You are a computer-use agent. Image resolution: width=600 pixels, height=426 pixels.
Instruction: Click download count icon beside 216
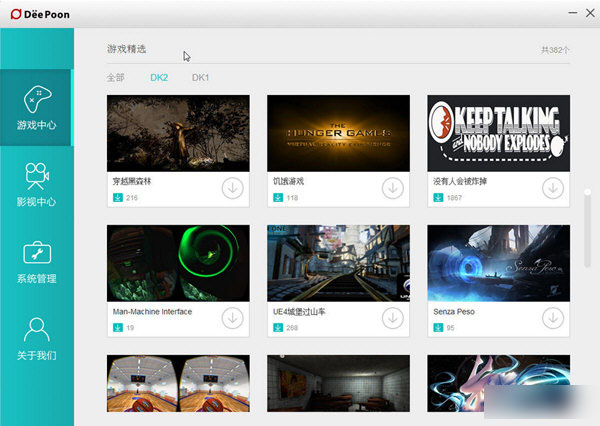tap(118, 197)
